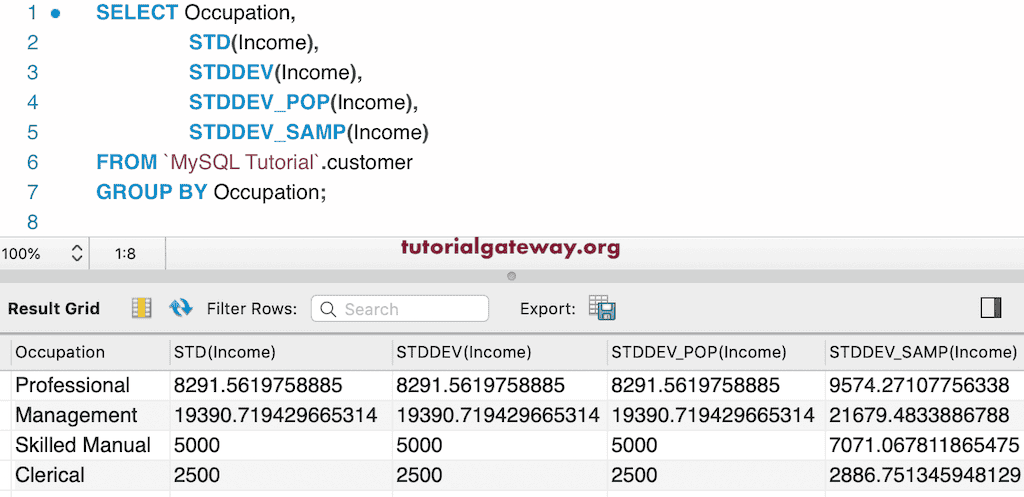The image size is (1024, 497).
Task: Sort by the STDDEV_POP(Income) column header
Action: tap(716, 353)
